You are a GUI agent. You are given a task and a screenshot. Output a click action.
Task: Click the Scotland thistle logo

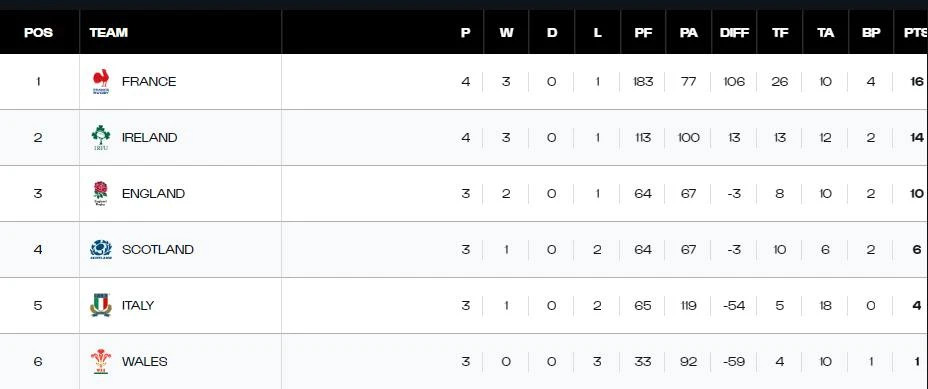[x=101, y=249]
